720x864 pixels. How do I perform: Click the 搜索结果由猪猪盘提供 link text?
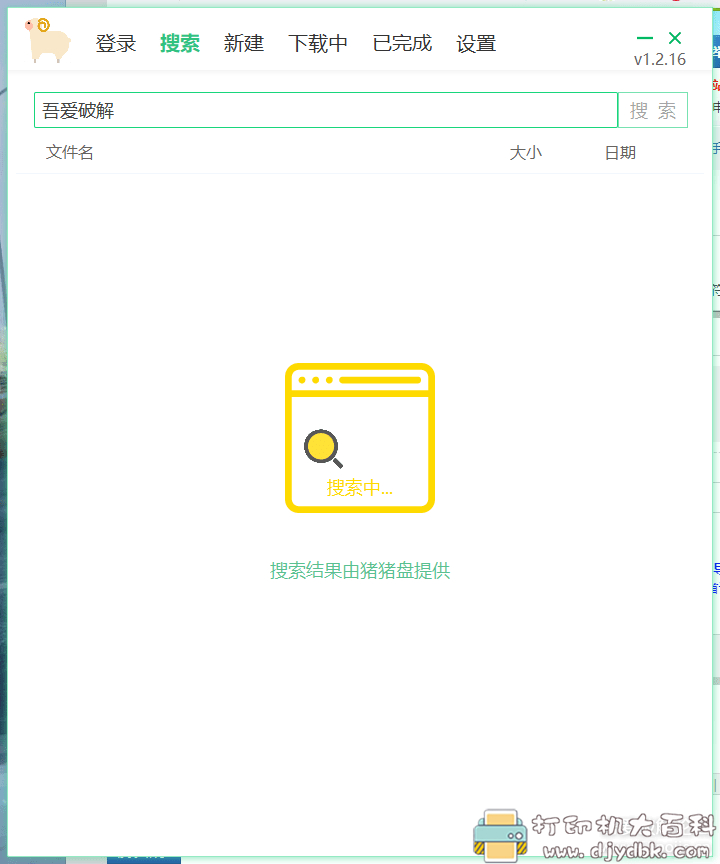[x=360, y=571]
